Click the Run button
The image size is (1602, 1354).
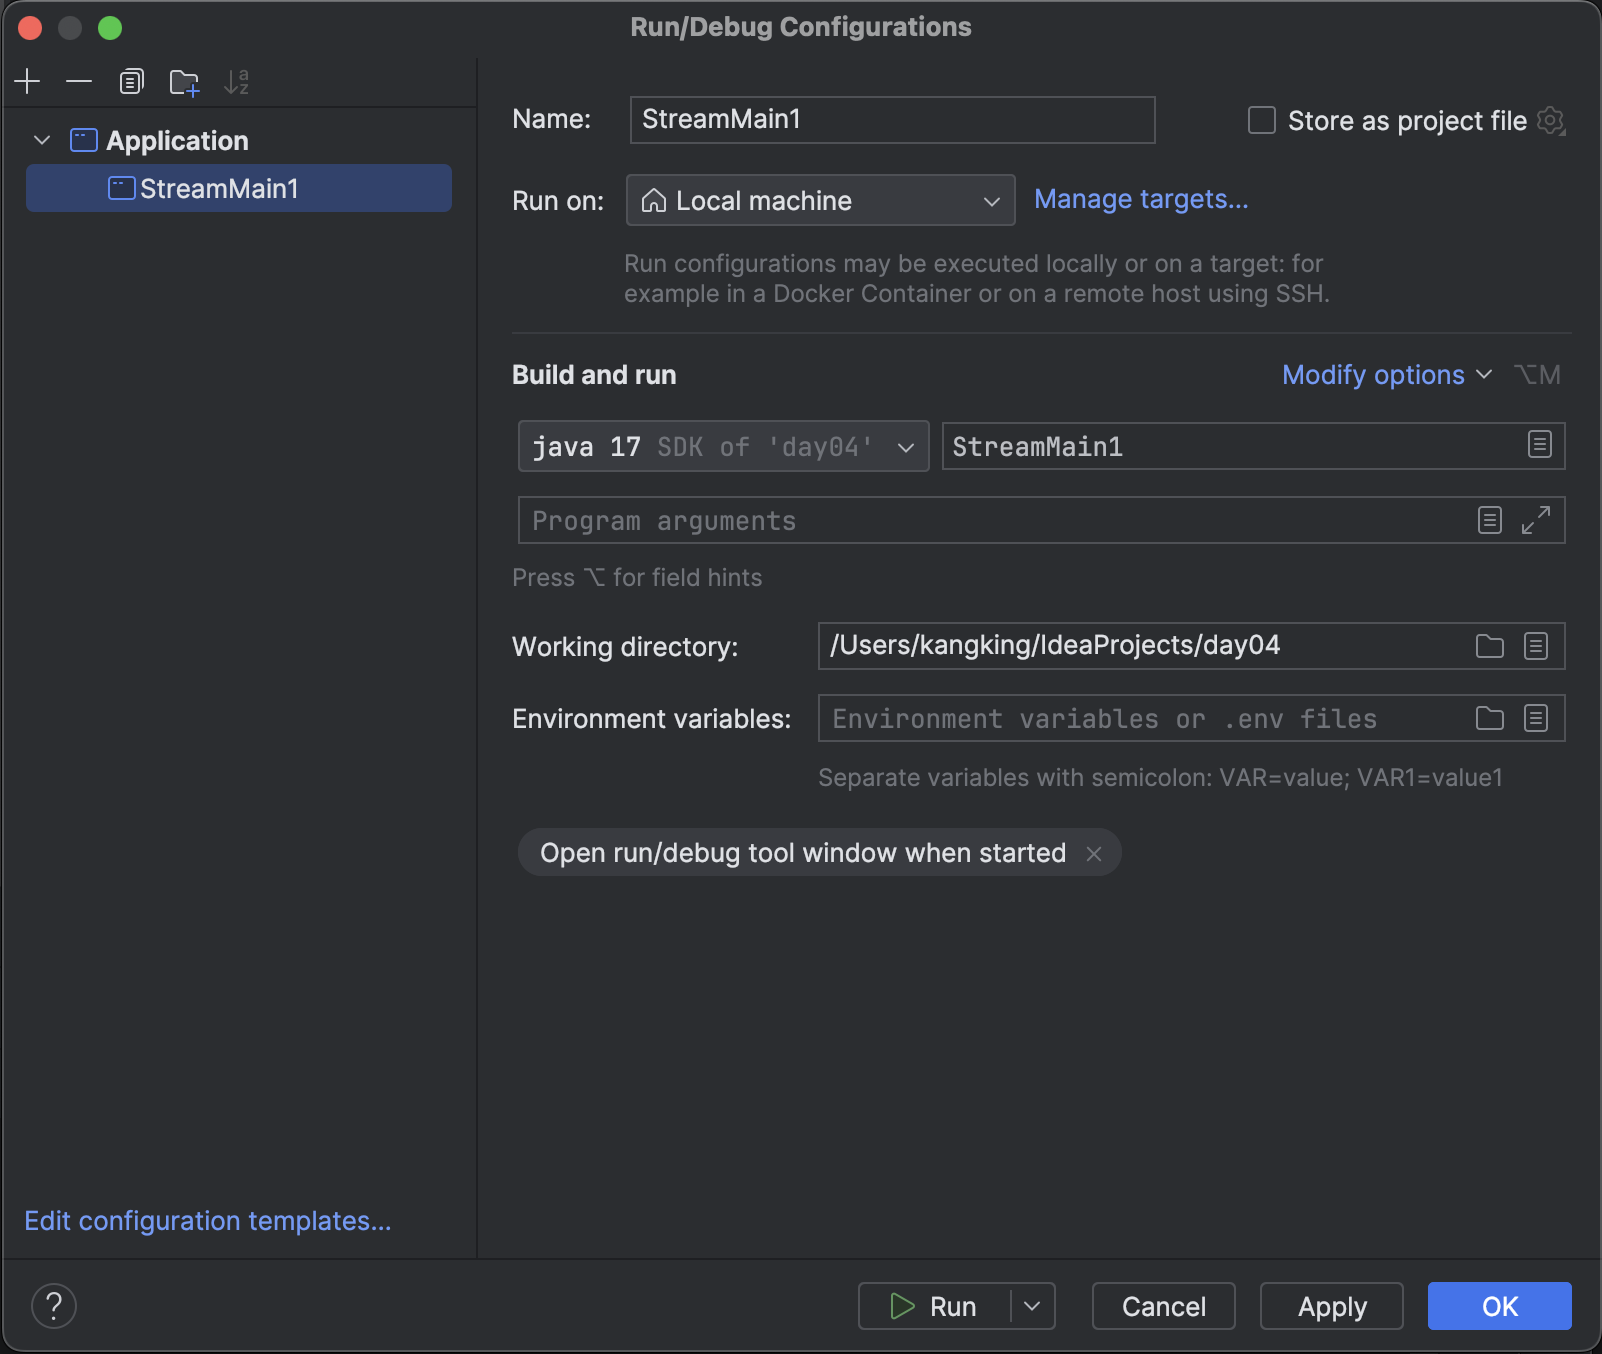click(x=934, y=1306)
